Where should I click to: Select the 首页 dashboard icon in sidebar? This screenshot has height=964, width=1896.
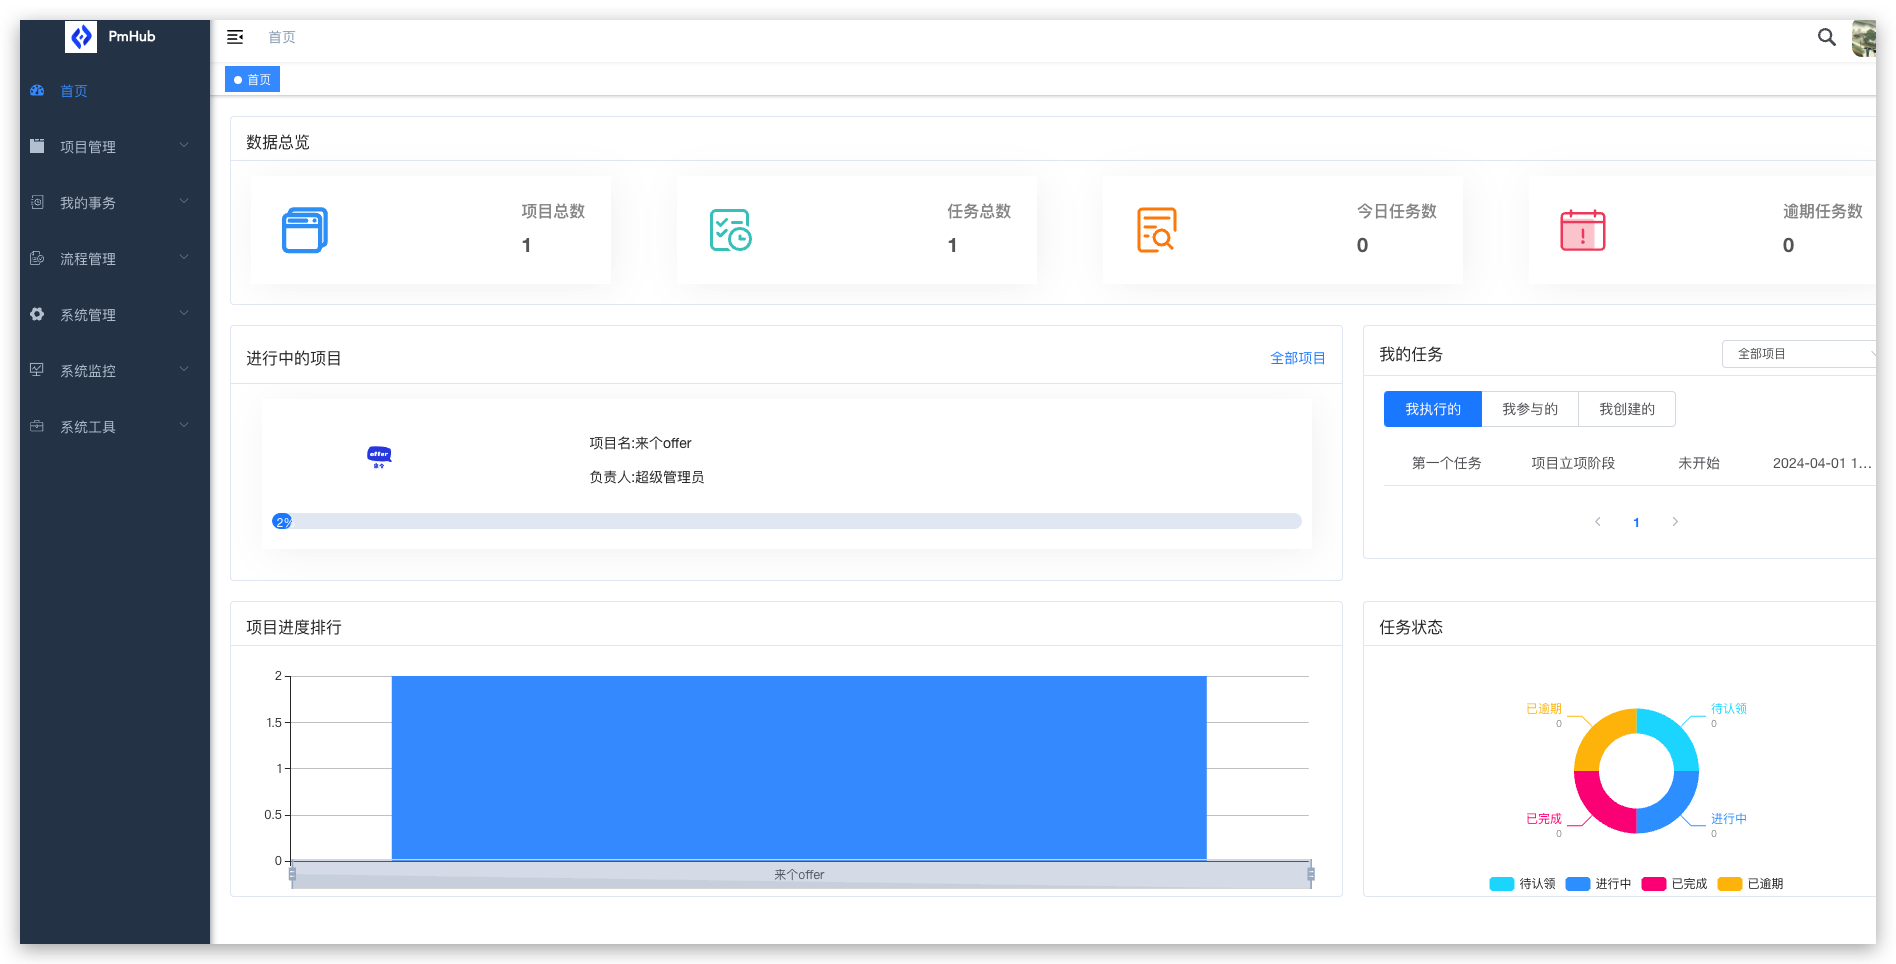click(37, 90)
